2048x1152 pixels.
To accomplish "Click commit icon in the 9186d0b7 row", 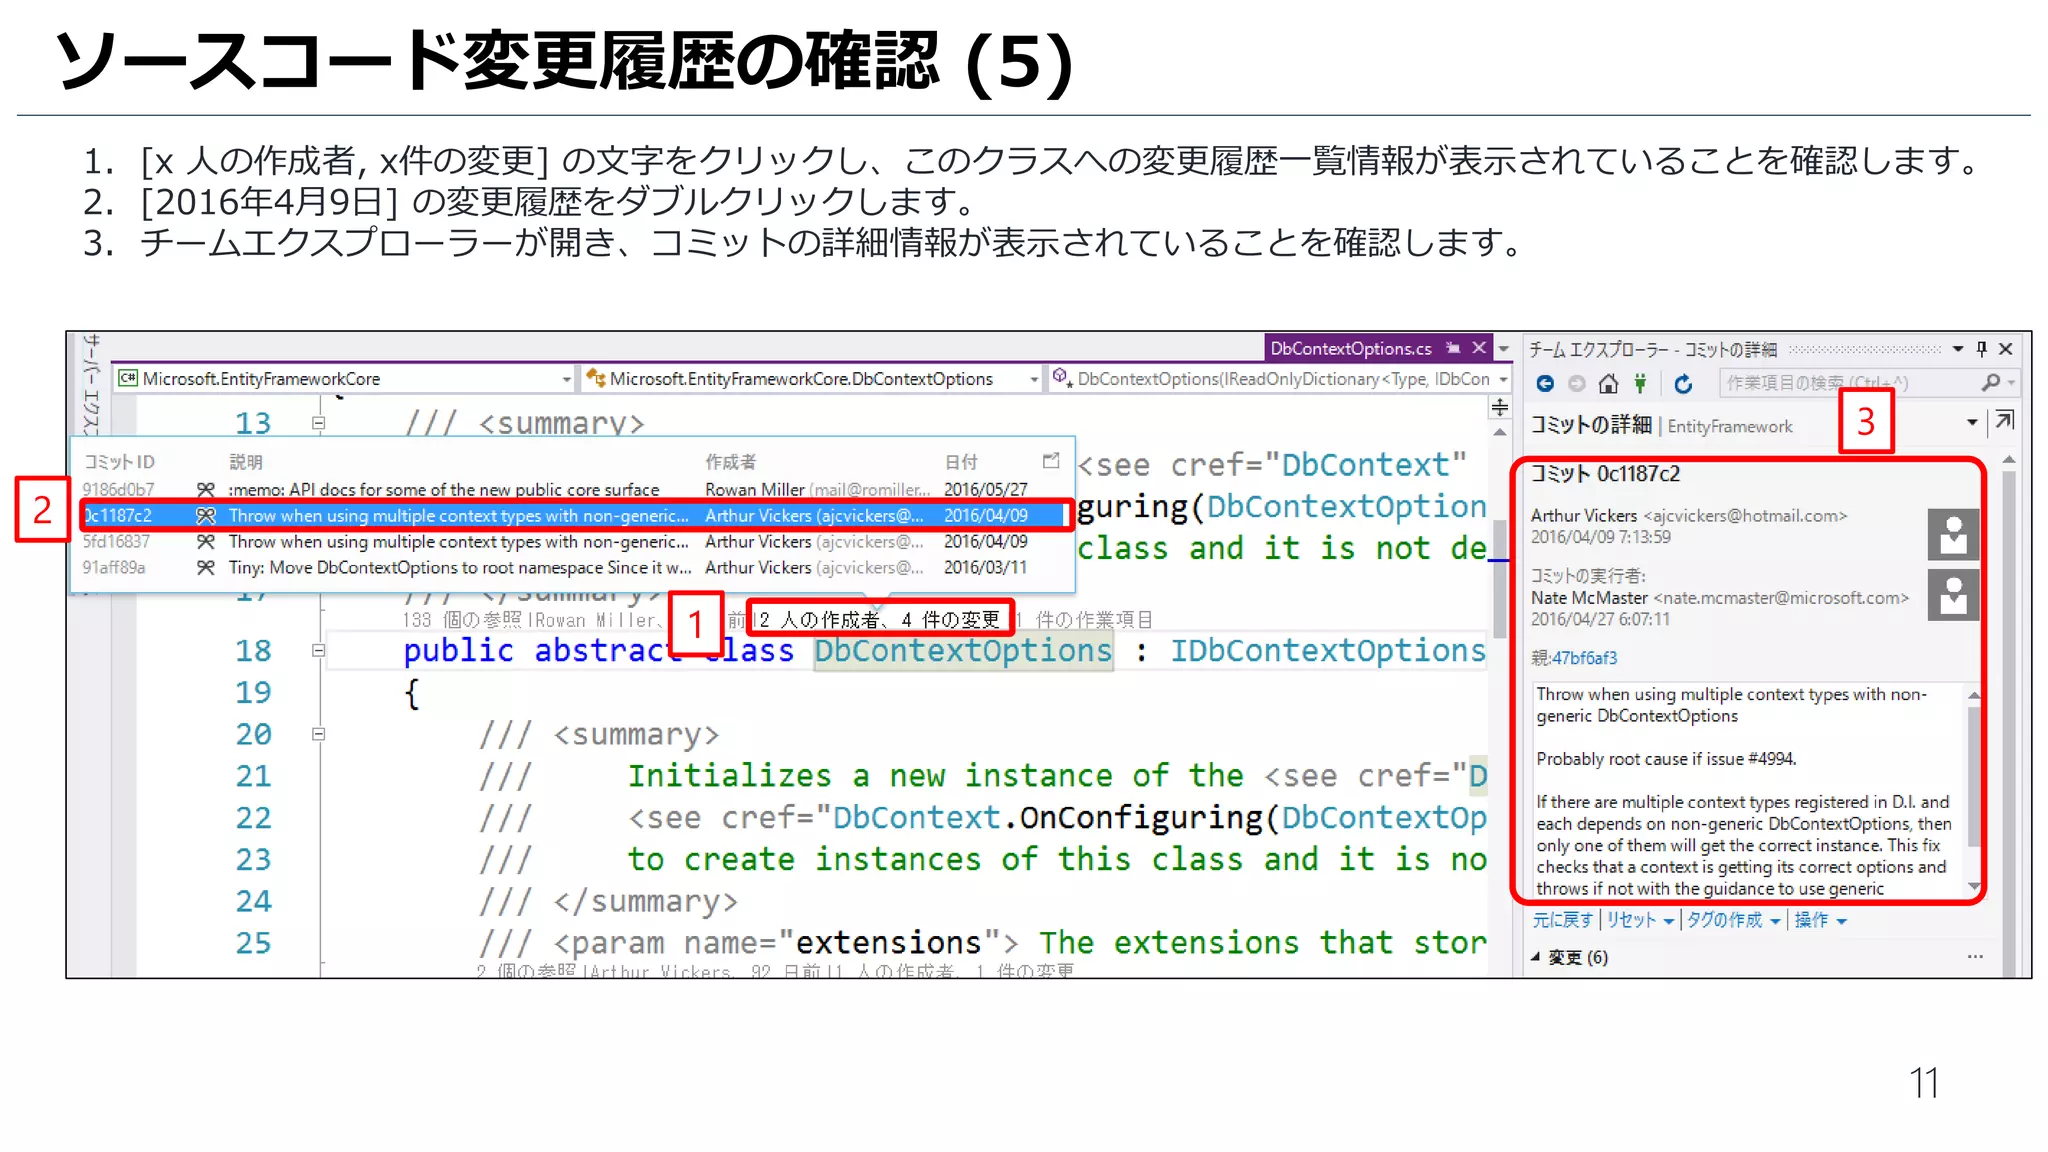I will point(205,489).
